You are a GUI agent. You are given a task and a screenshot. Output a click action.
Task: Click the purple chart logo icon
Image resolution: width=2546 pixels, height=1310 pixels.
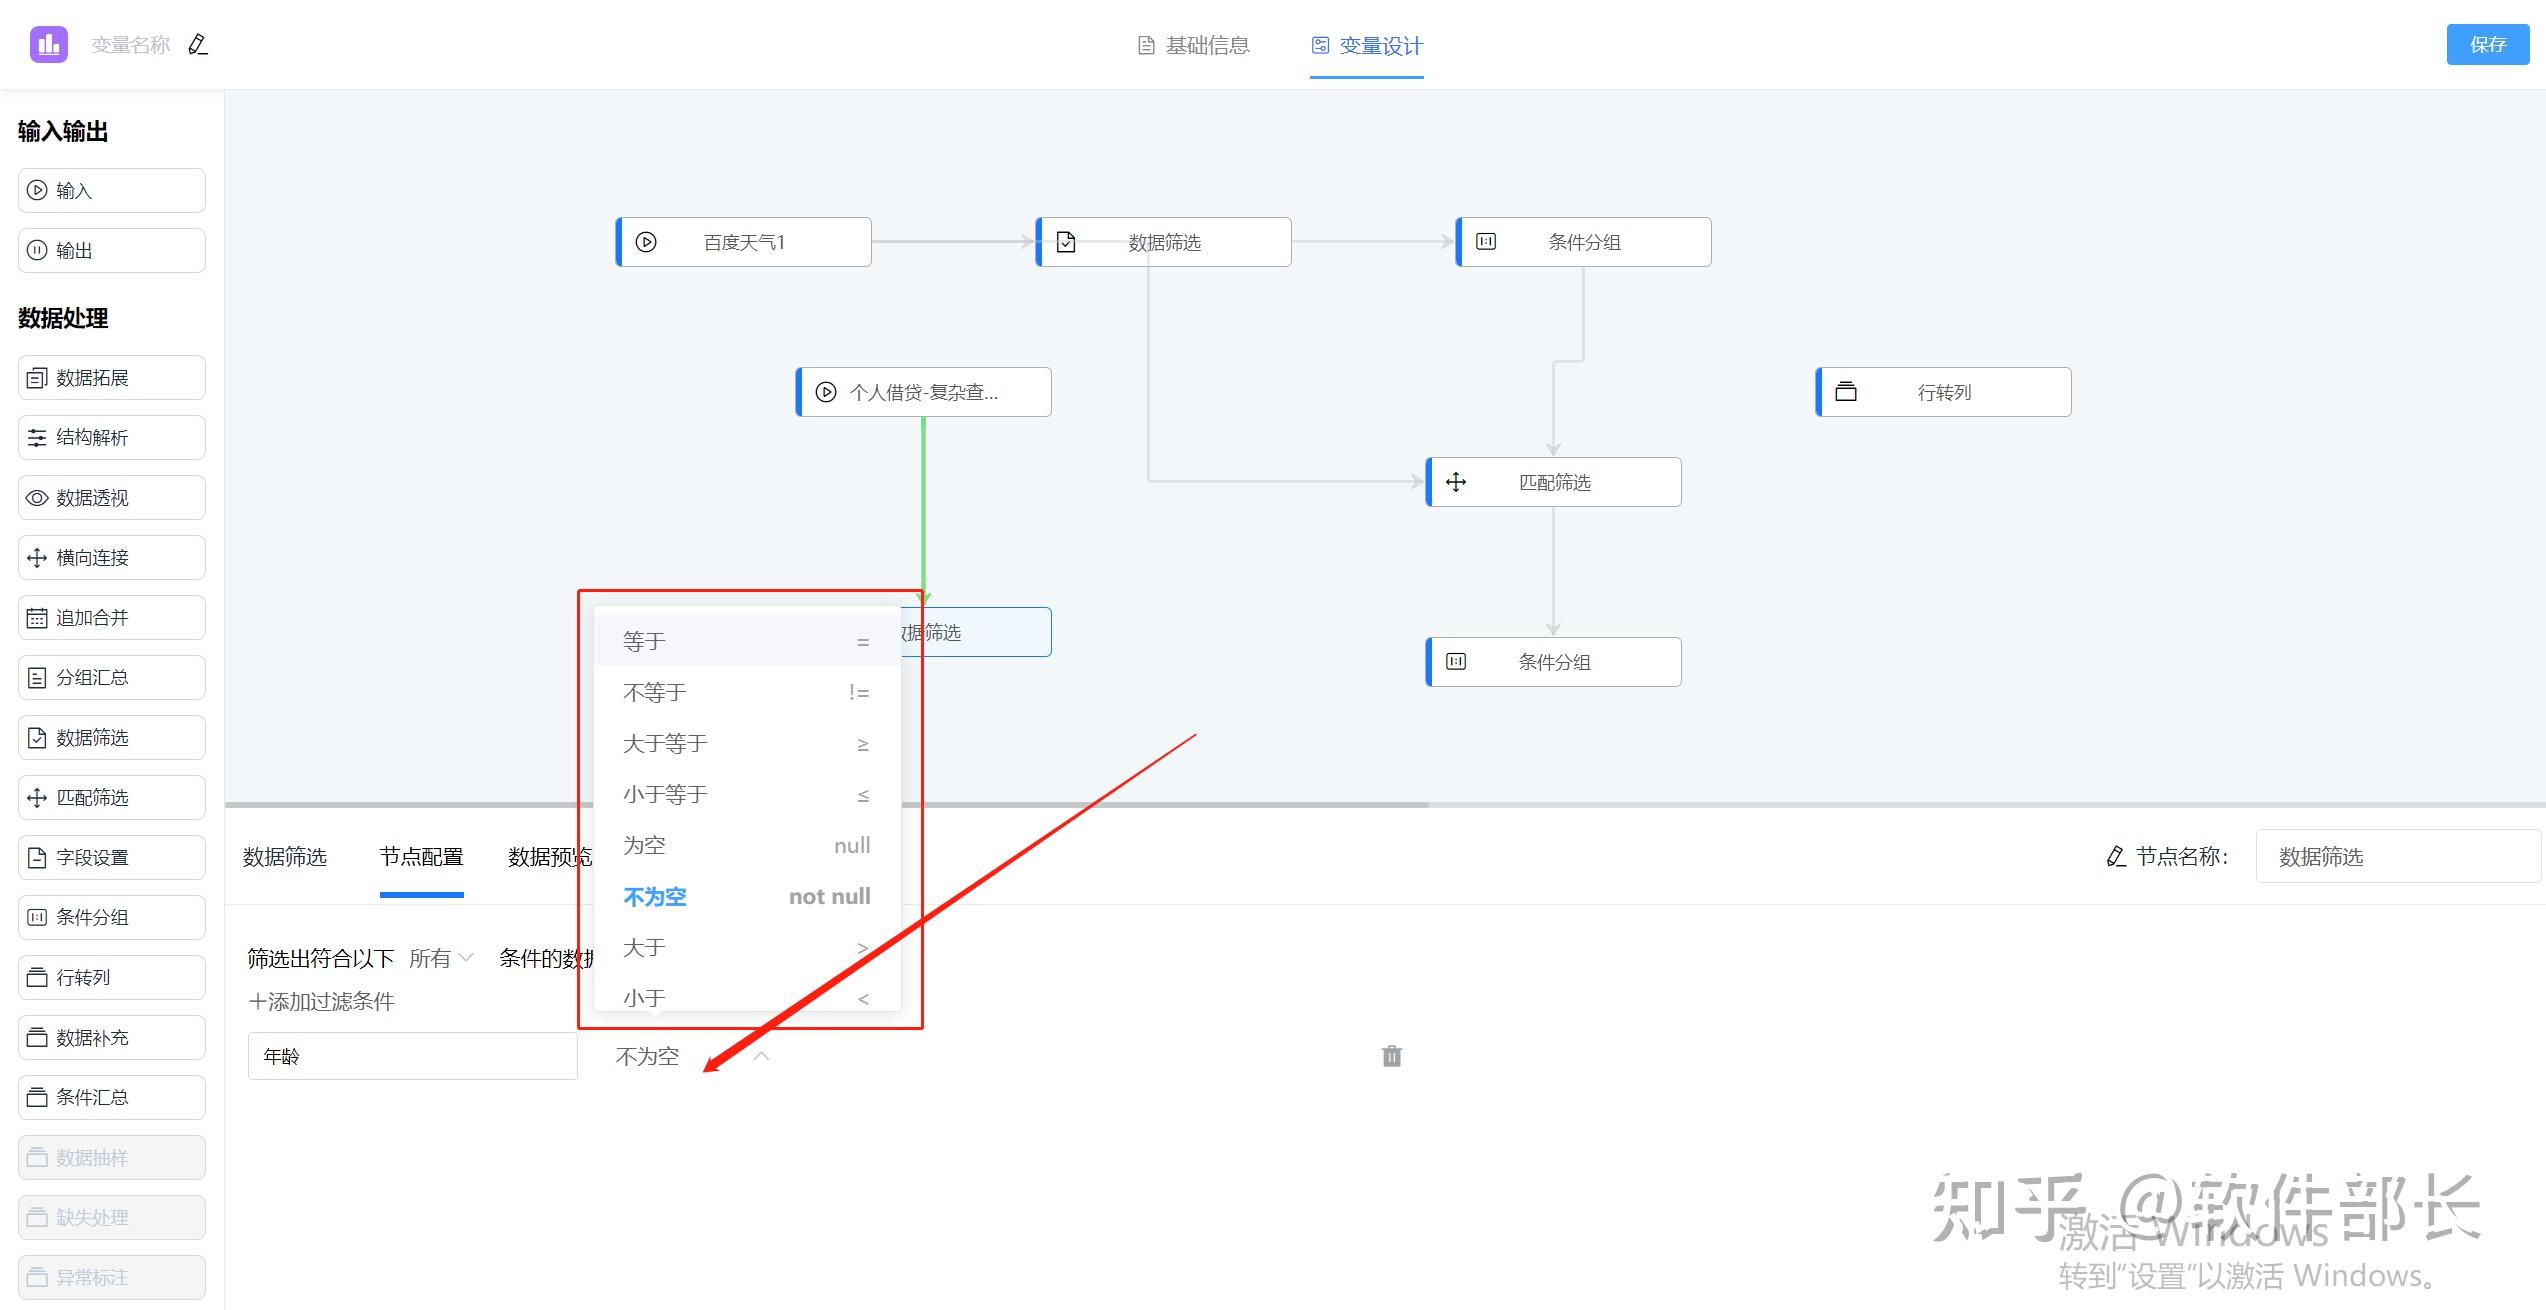coord(48,45)
